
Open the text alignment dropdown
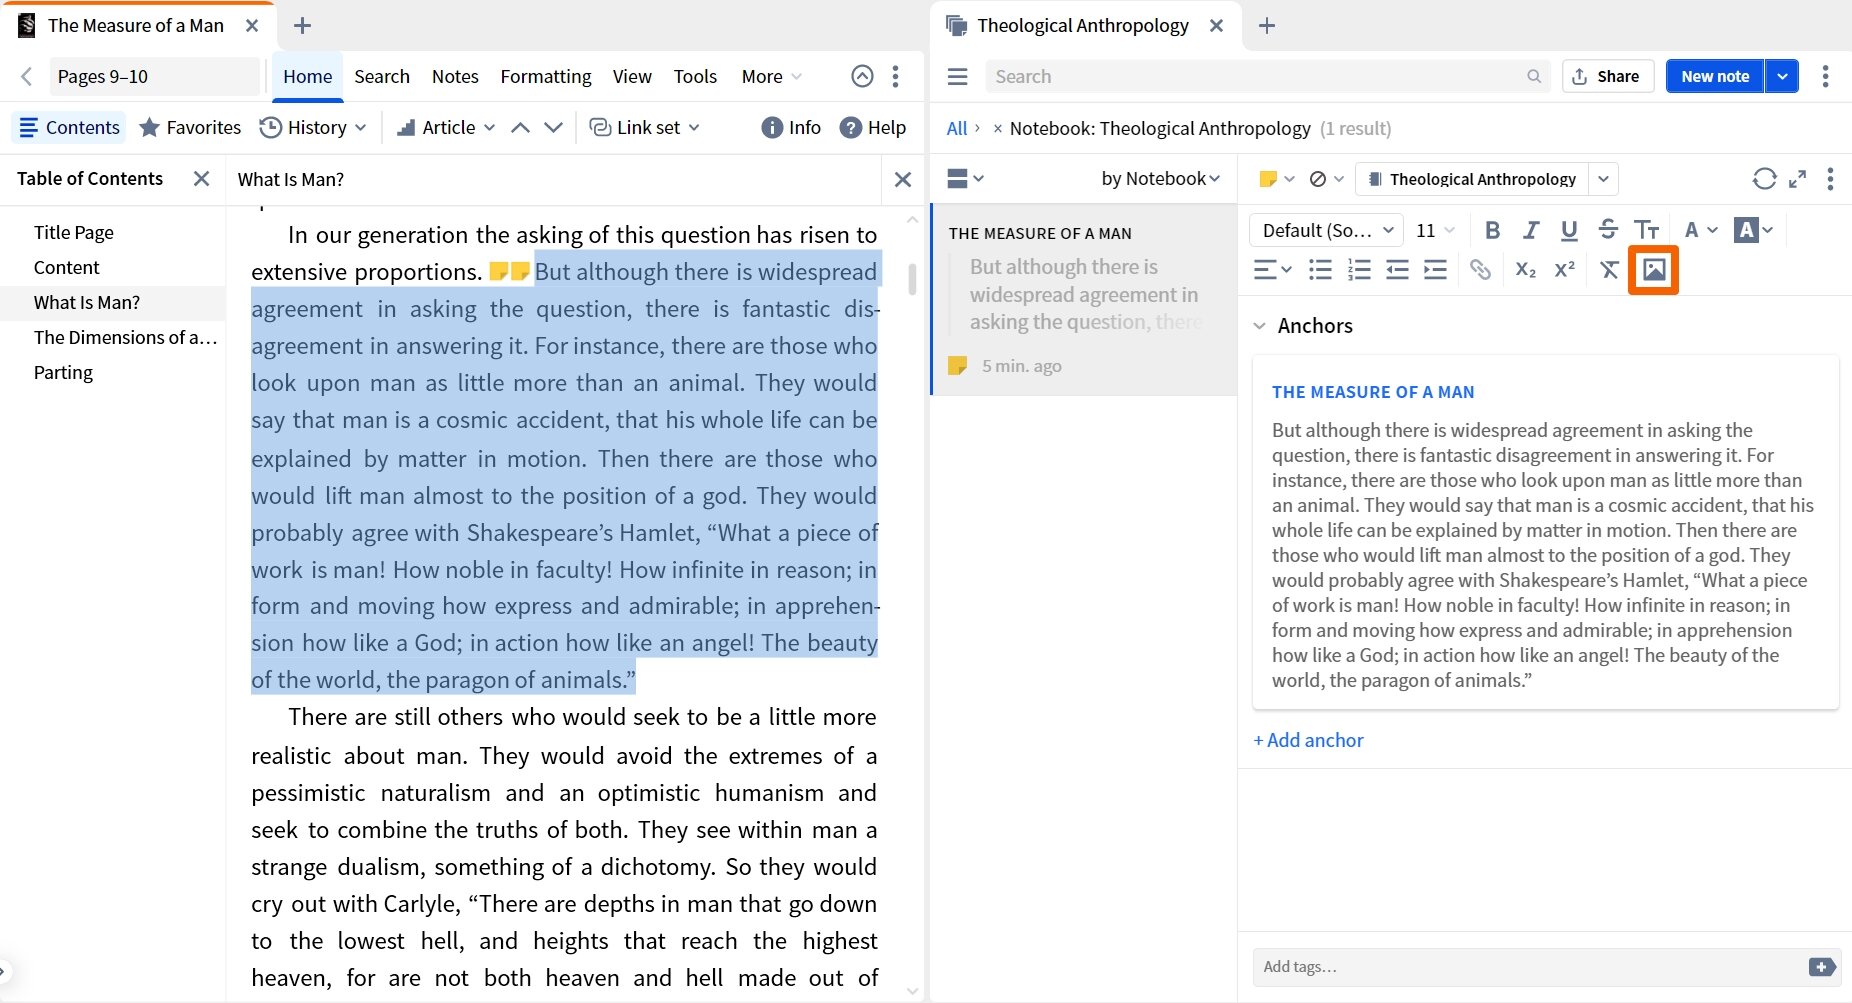tap(1272, 269)
